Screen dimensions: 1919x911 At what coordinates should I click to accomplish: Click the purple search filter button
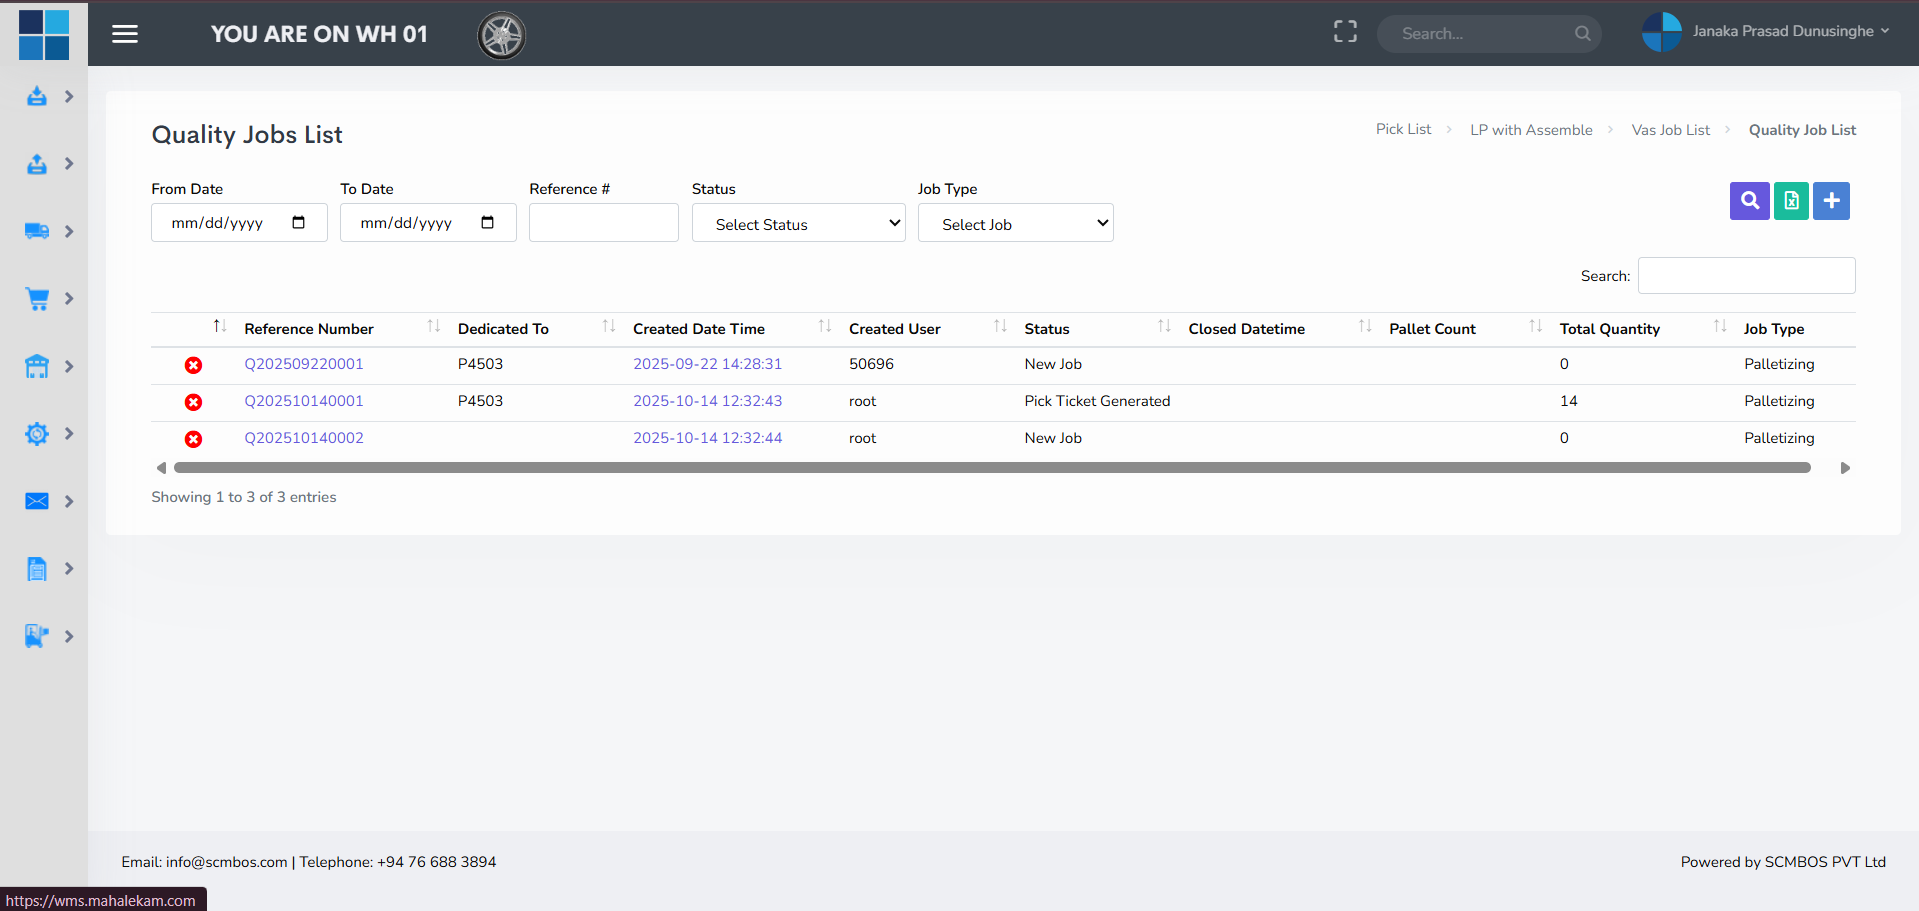[1749, 201]
